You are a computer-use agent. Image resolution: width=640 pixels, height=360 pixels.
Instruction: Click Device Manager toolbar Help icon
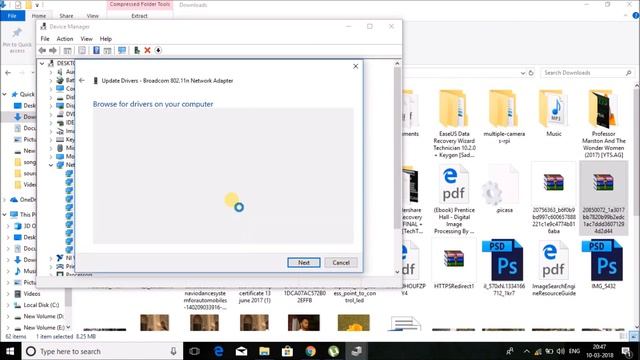tap(96, 50)
